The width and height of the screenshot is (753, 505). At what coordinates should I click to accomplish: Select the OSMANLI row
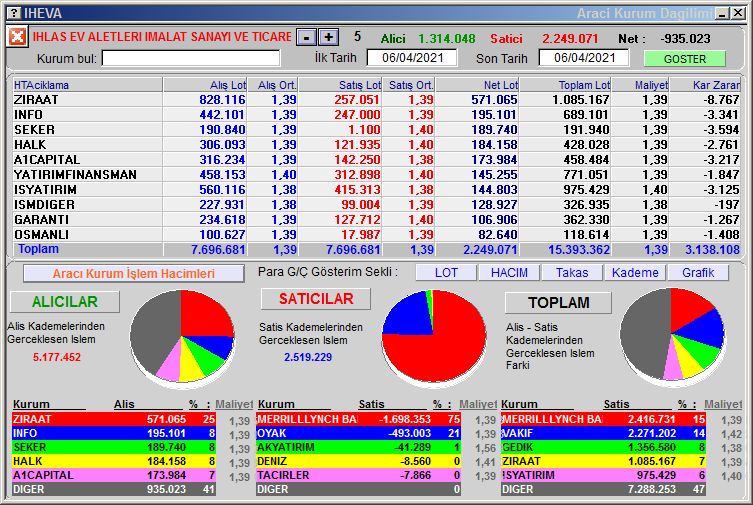tap(376, 234)
